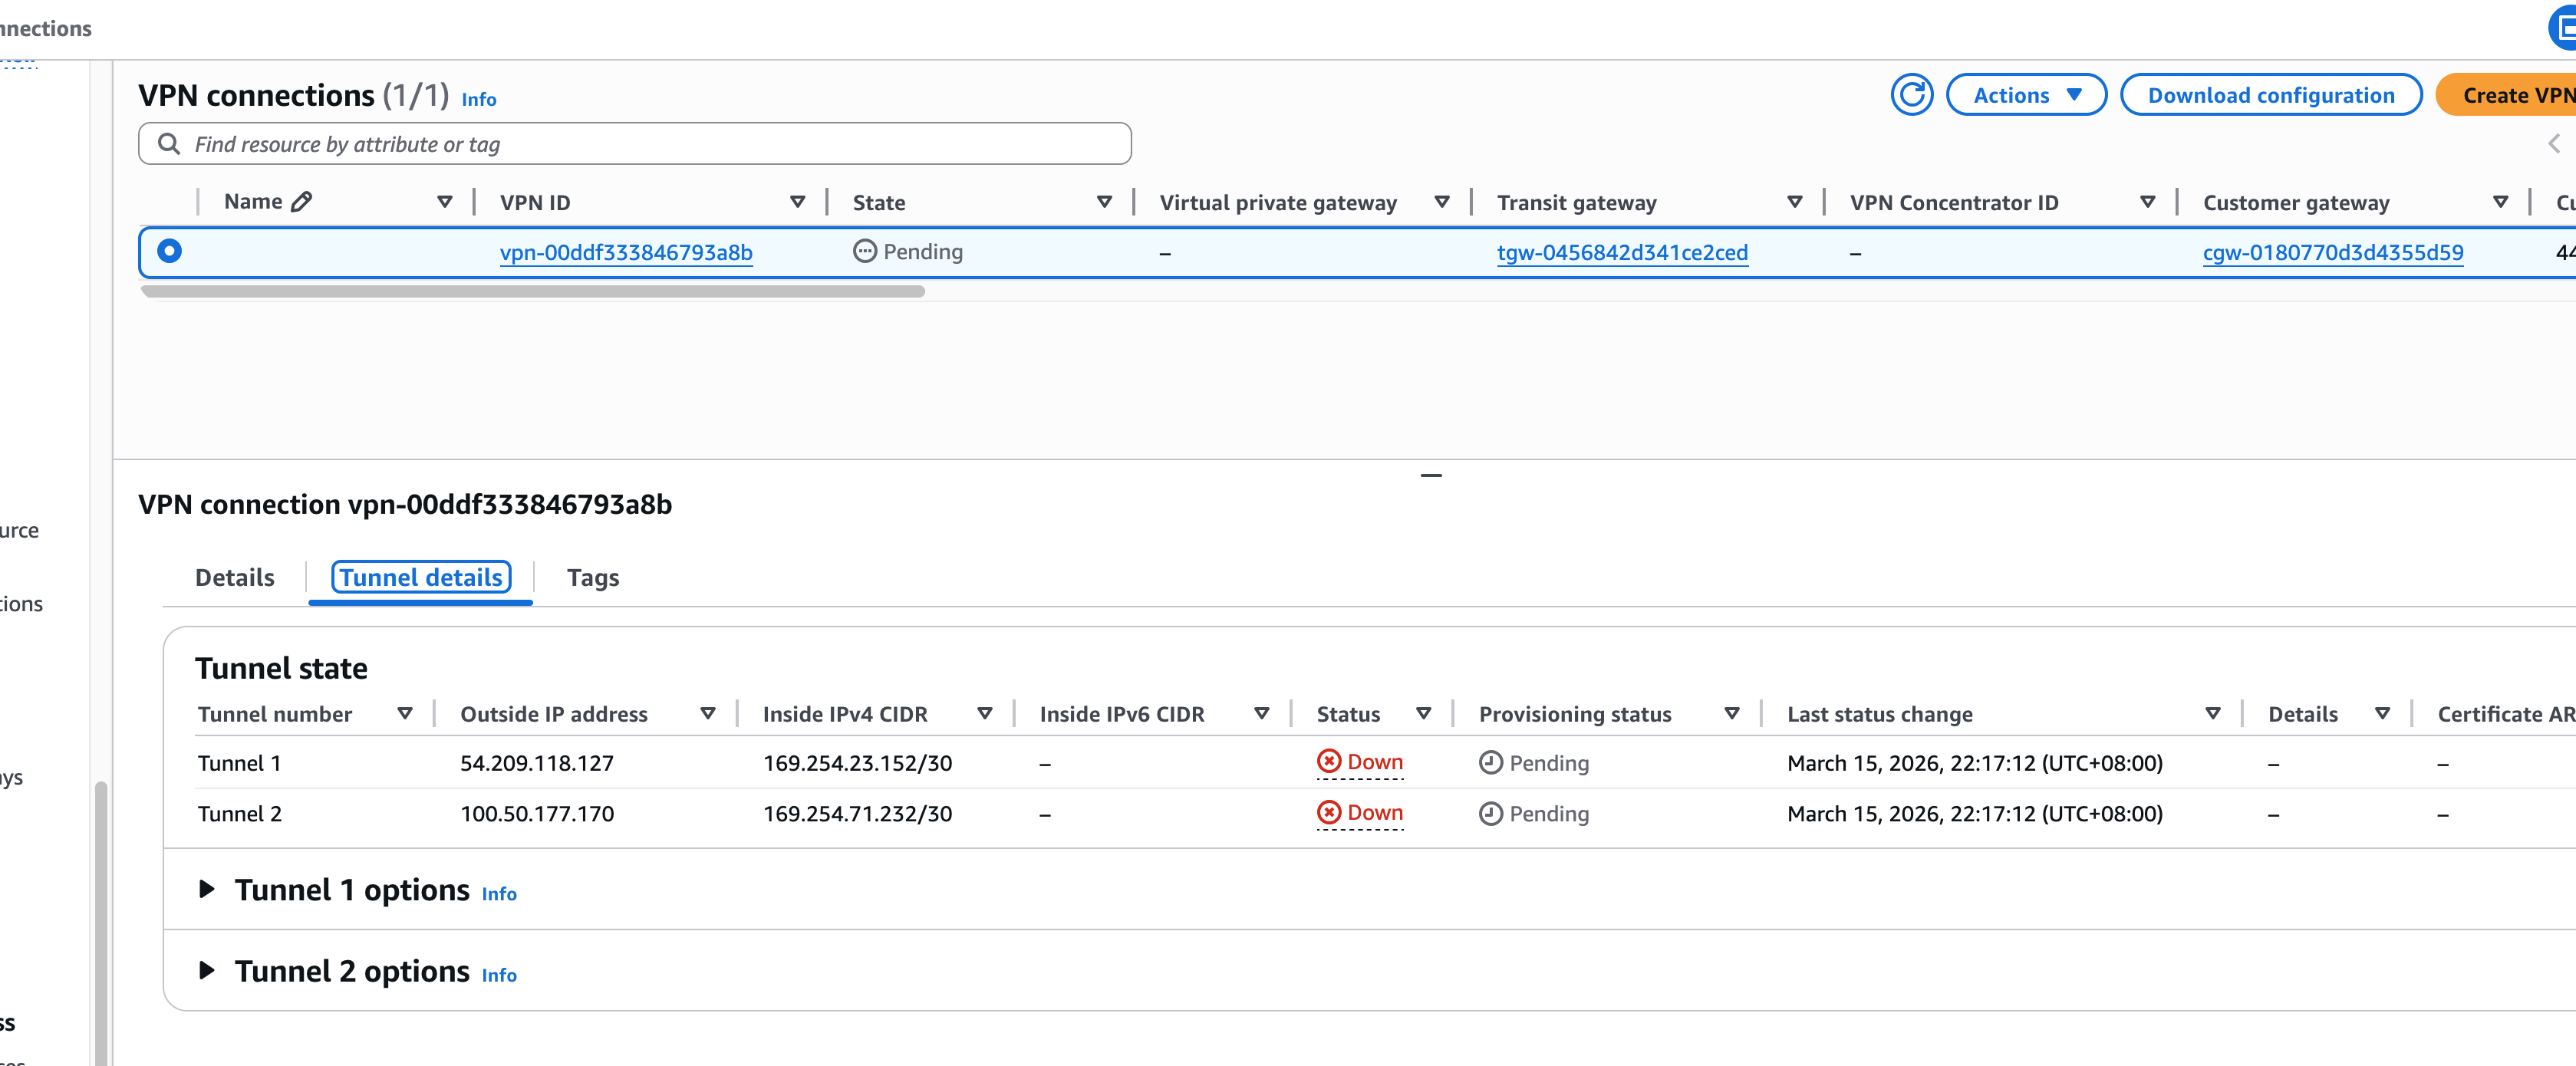Open the cgw-0180770d3d4355d59 customer gateway link
This screenshot has width=2576, height=1066.
(x=2332, y=252)
